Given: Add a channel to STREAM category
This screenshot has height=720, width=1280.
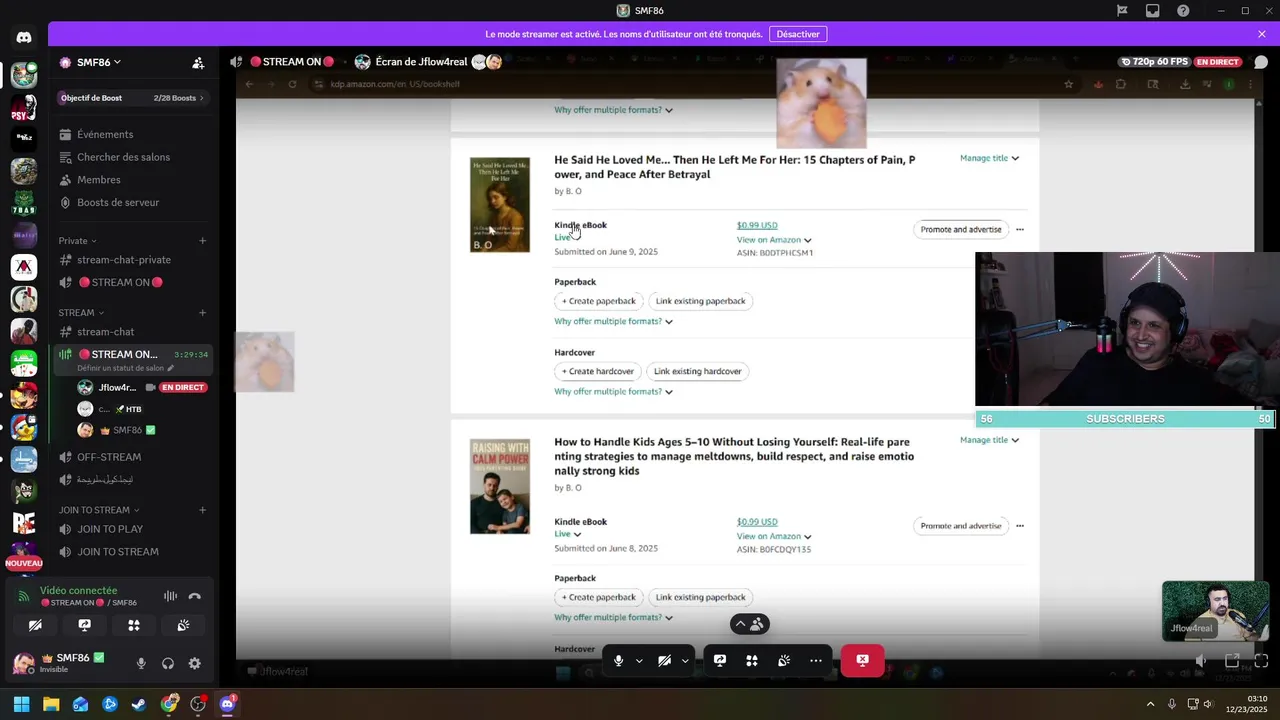Looking at the screenshot, I should tap(202, 313).
